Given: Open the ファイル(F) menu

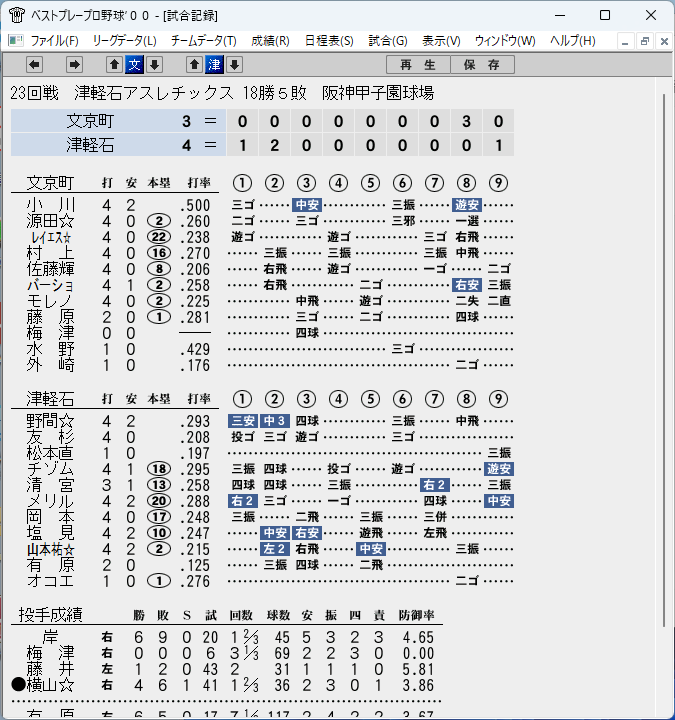Looking at the screenshot, I should (x=55, y=41).
